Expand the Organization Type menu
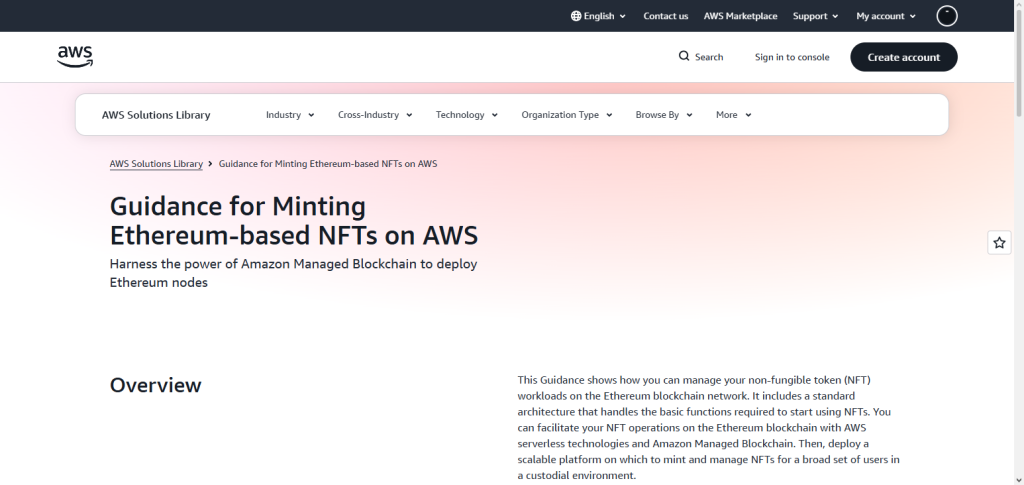The width and height of the screenshot is (1024, 485). [567, 115]
